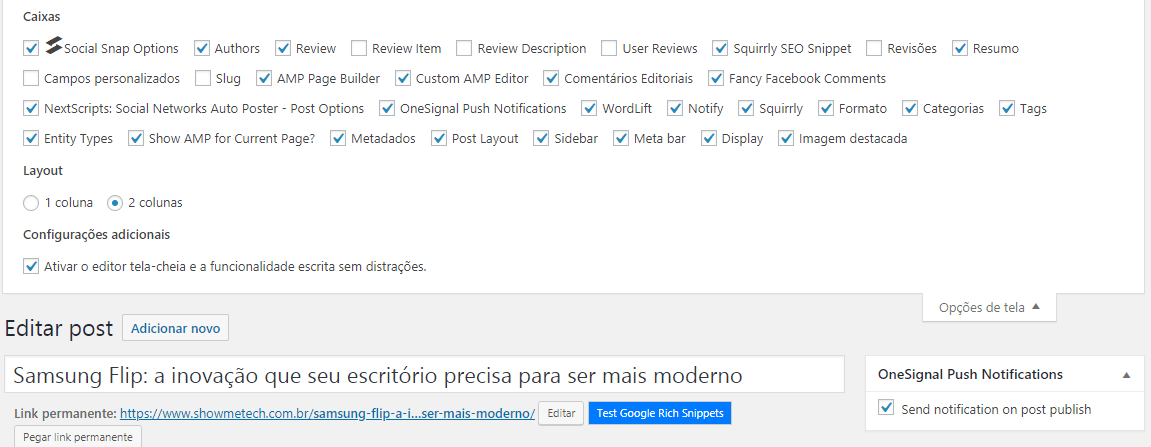Collapse the Opções de tela panel
The image size is (1151, 447).
[989, 308]
